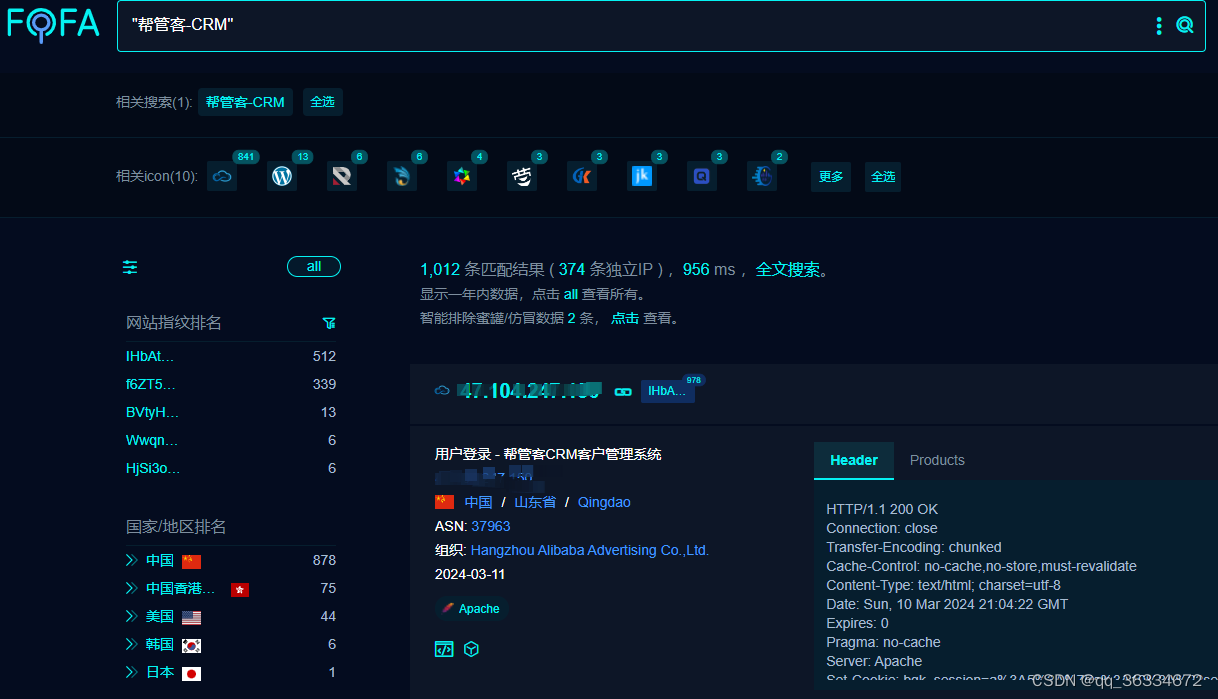Click the result date 2024-03-11

coord(470,574)
